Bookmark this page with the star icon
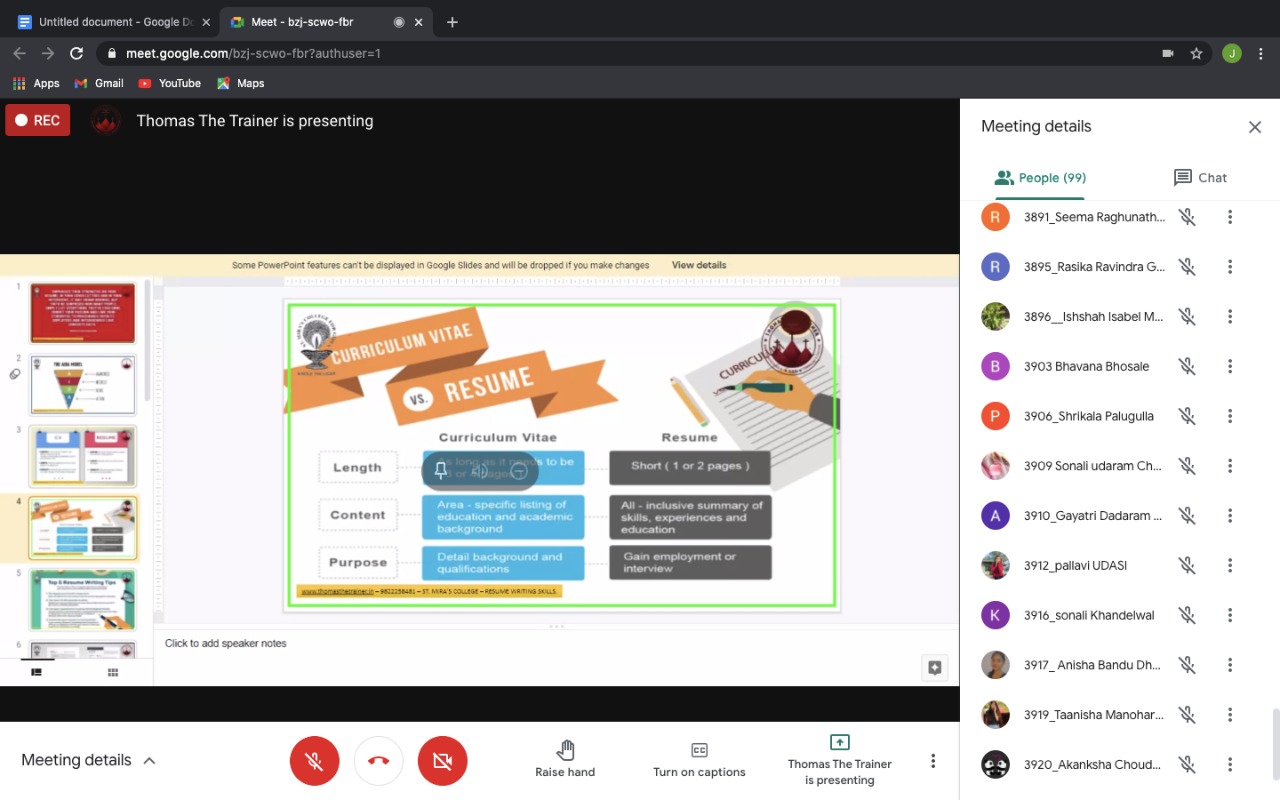The height and width of the screenshot is (800, 1280). point(1196,53)
